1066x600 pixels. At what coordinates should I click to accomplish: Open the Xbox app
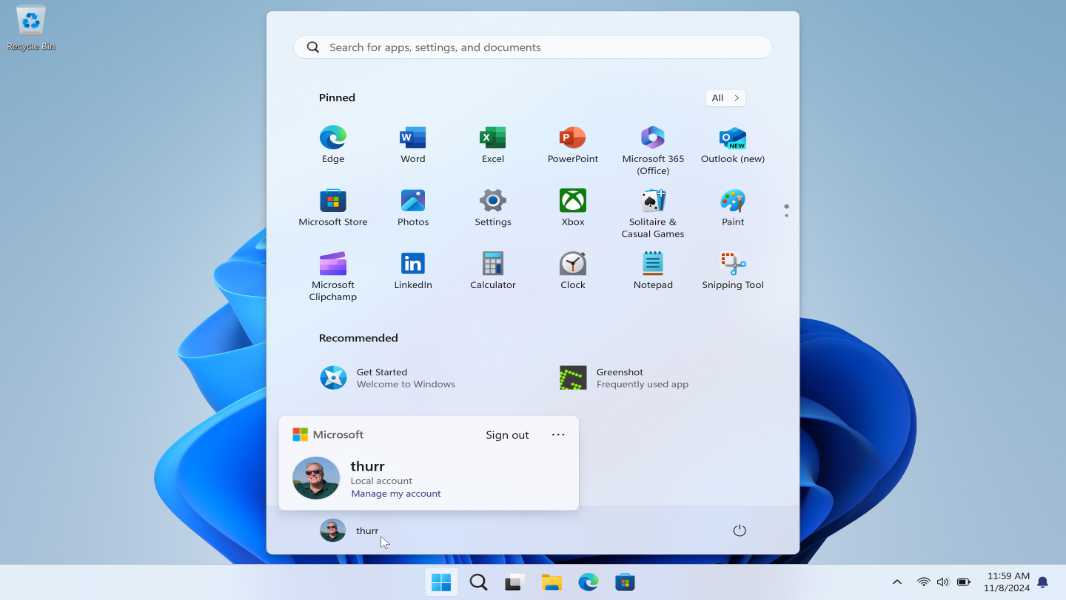pos(572,208)
